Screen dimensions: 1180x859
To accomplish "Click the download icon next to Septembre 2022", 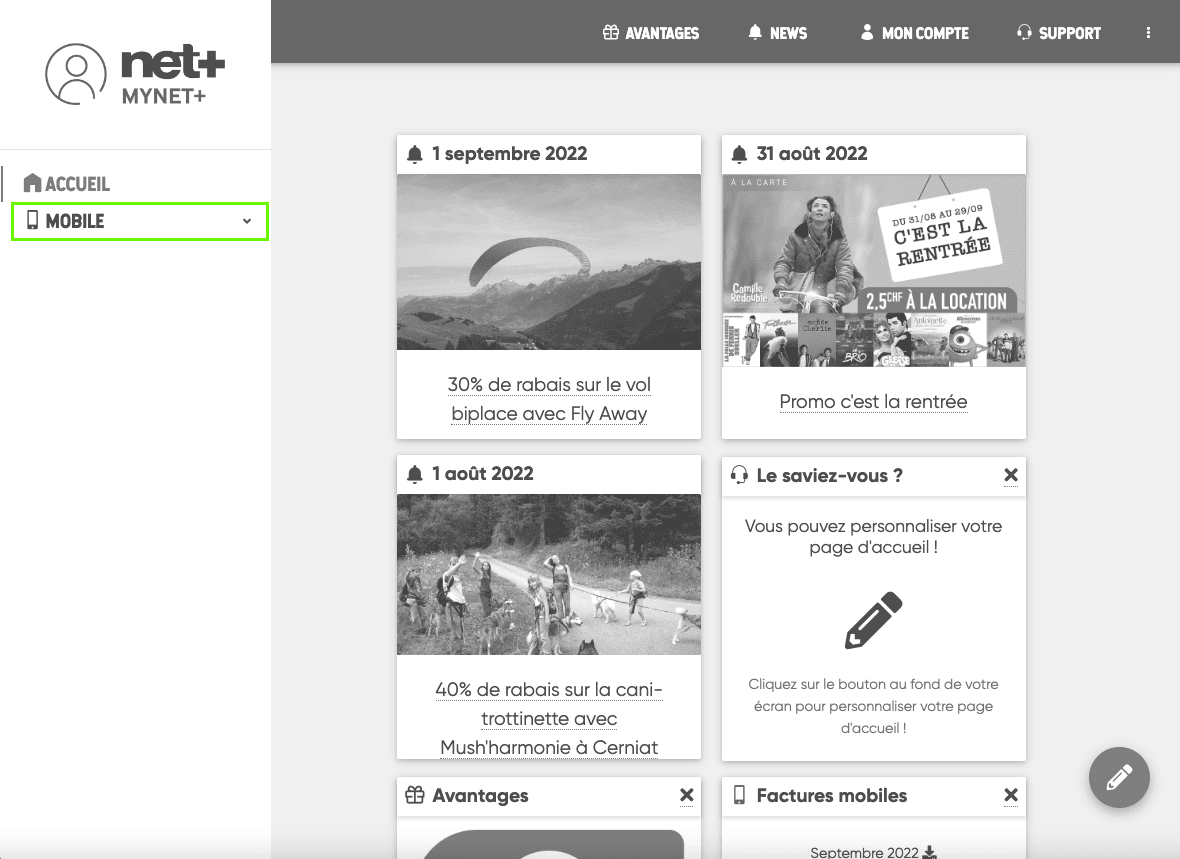I will 930,851.
